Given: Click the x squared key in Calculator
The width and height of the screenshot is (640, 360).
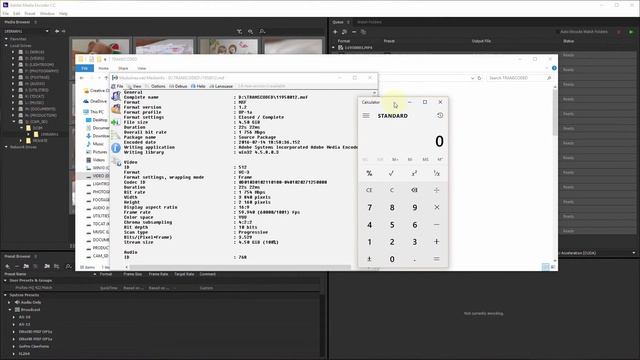Looking at the screenshot, I should (x=414, y=173).
